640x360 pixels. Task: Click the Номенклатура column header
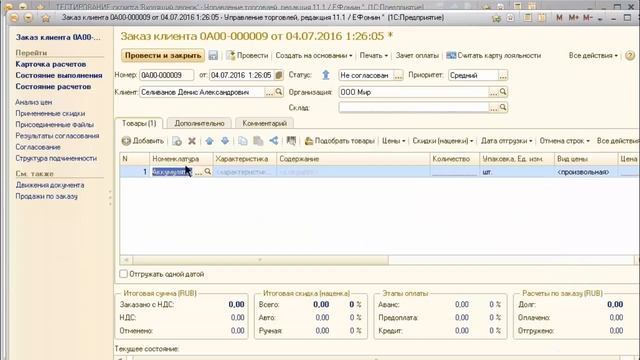pos(181,159)
